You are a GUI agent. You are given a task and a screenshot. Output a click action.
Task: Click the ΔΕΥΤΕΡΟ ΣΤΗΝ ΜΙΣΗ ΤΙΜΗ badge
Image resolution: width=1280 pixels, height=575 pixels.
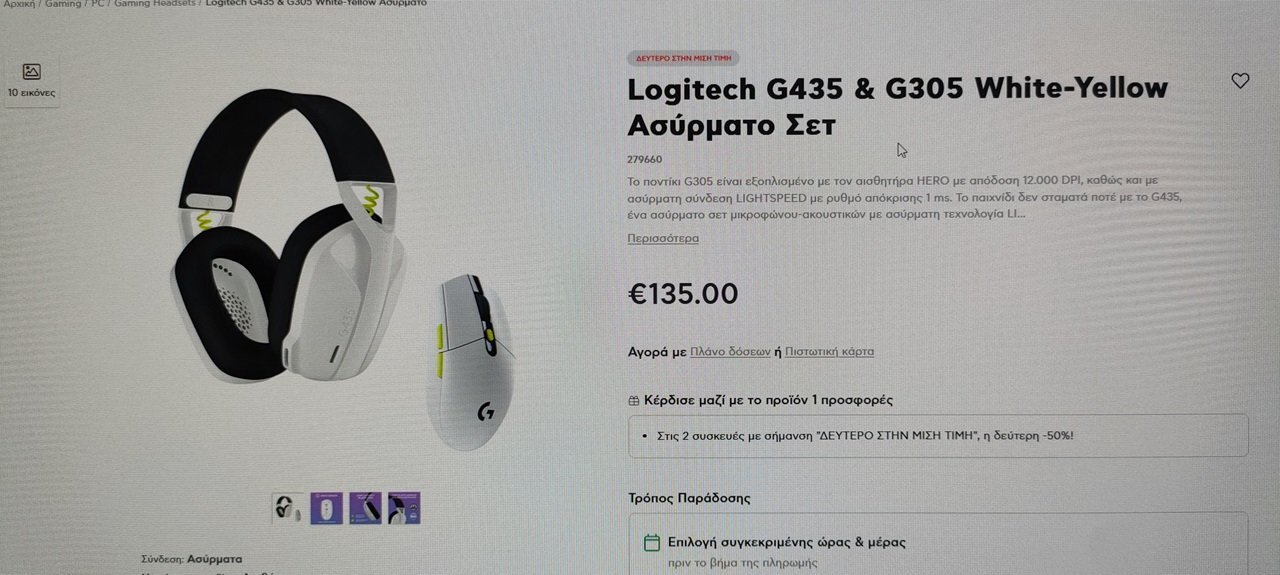click(683, 58)
